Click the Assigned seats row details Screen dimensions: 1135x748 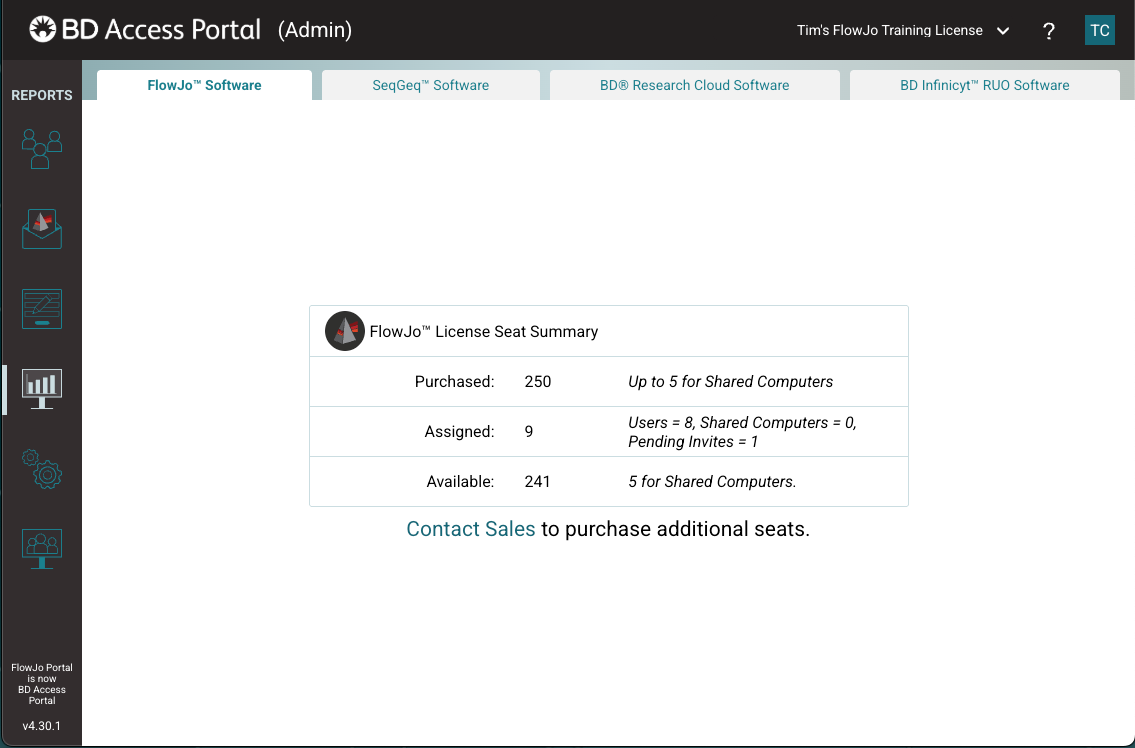pos(741,432)
